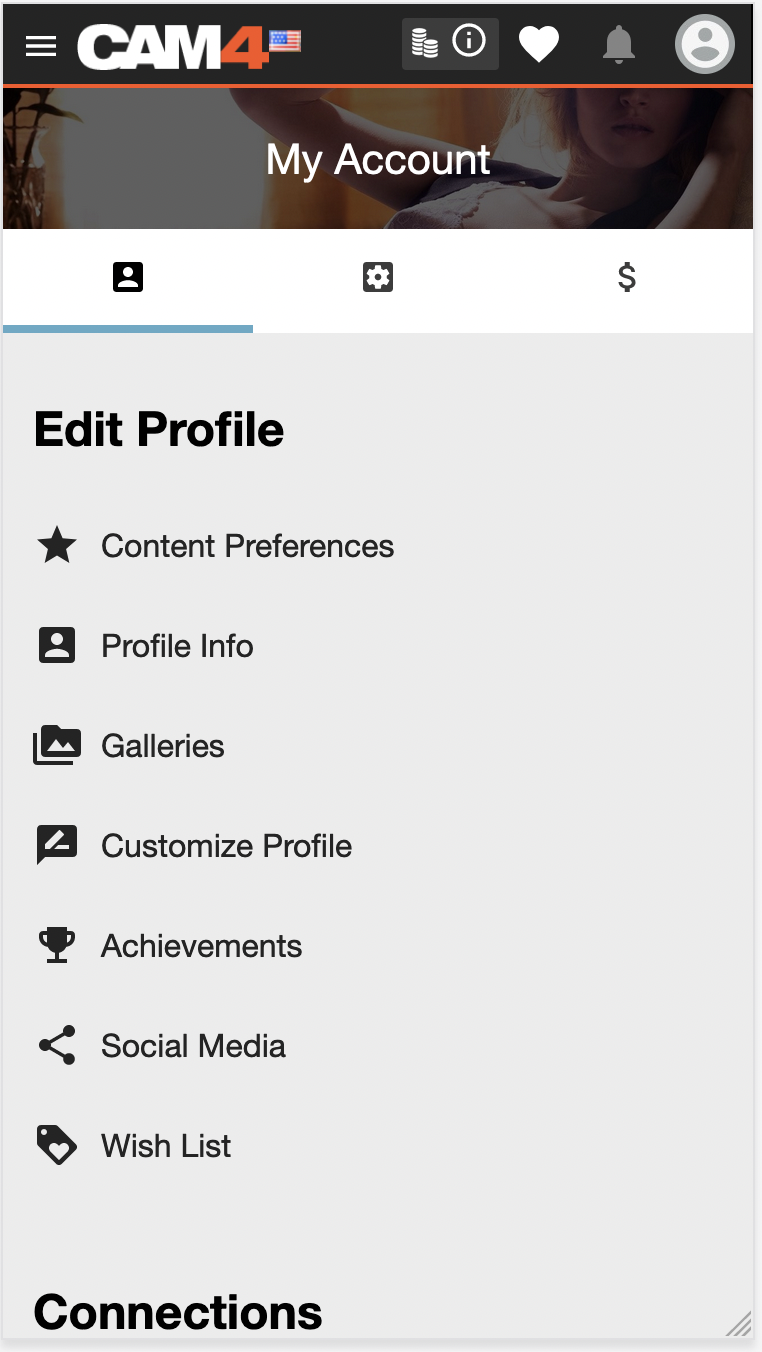Show notifications bell
This screenshot has height=1352, width=762.
(x=619, y=44)
